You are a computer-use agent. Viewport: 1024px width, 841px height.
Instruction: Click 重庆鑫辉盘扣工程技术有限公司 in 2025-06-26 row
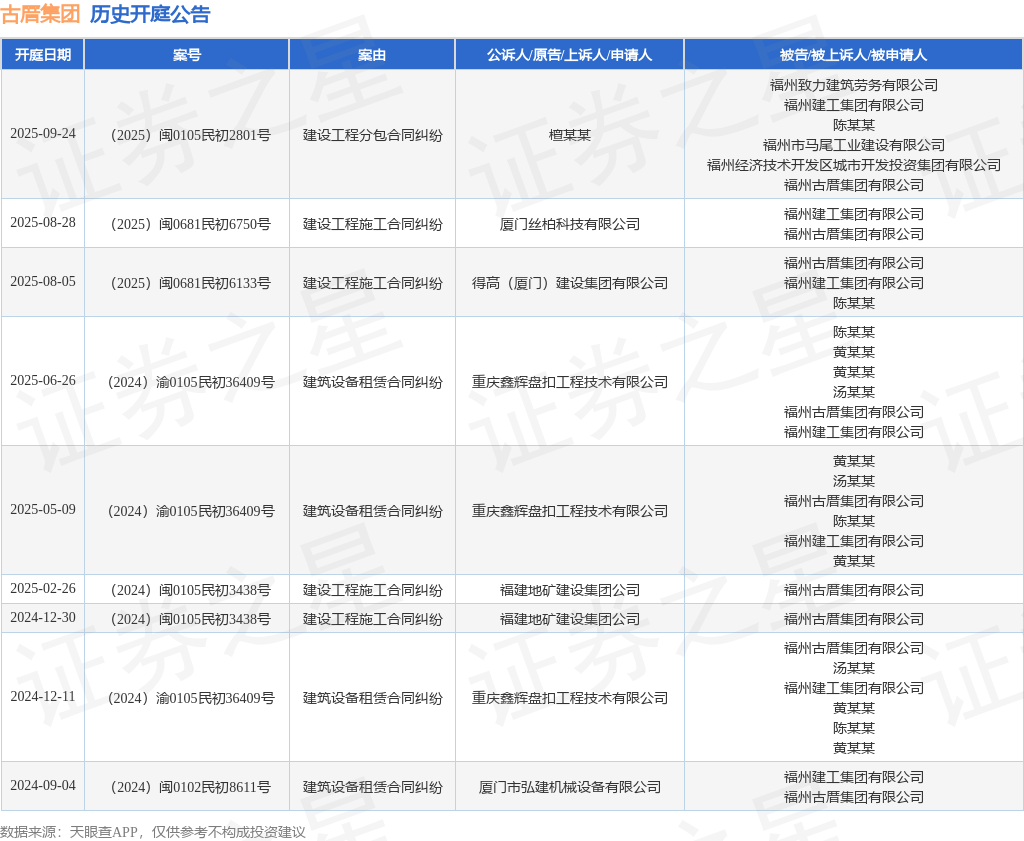point(569,382)
